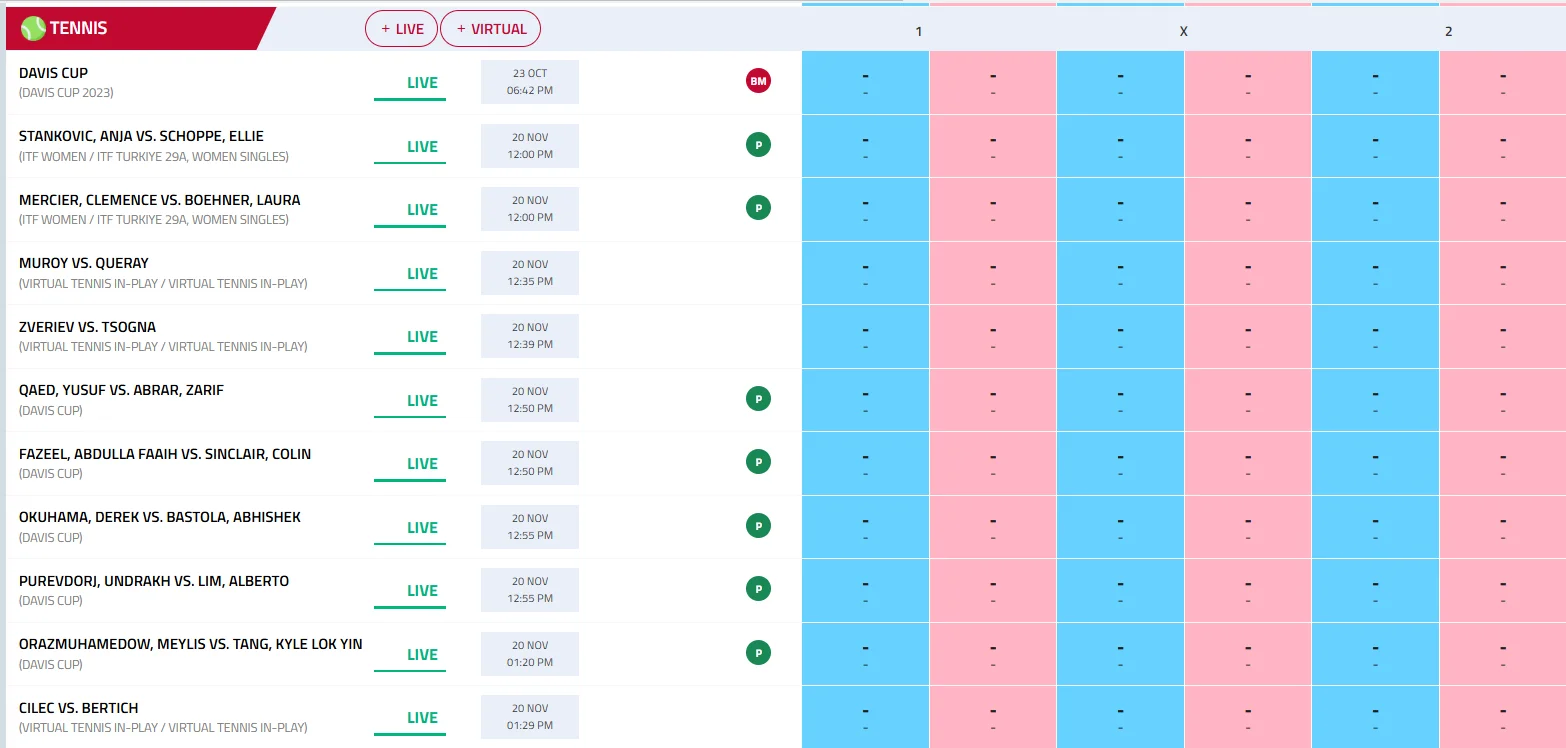The width and height of the screenshot is (1566, 748).
Task: Click the tennis ball icon in header
Action: tap(33, 28)
